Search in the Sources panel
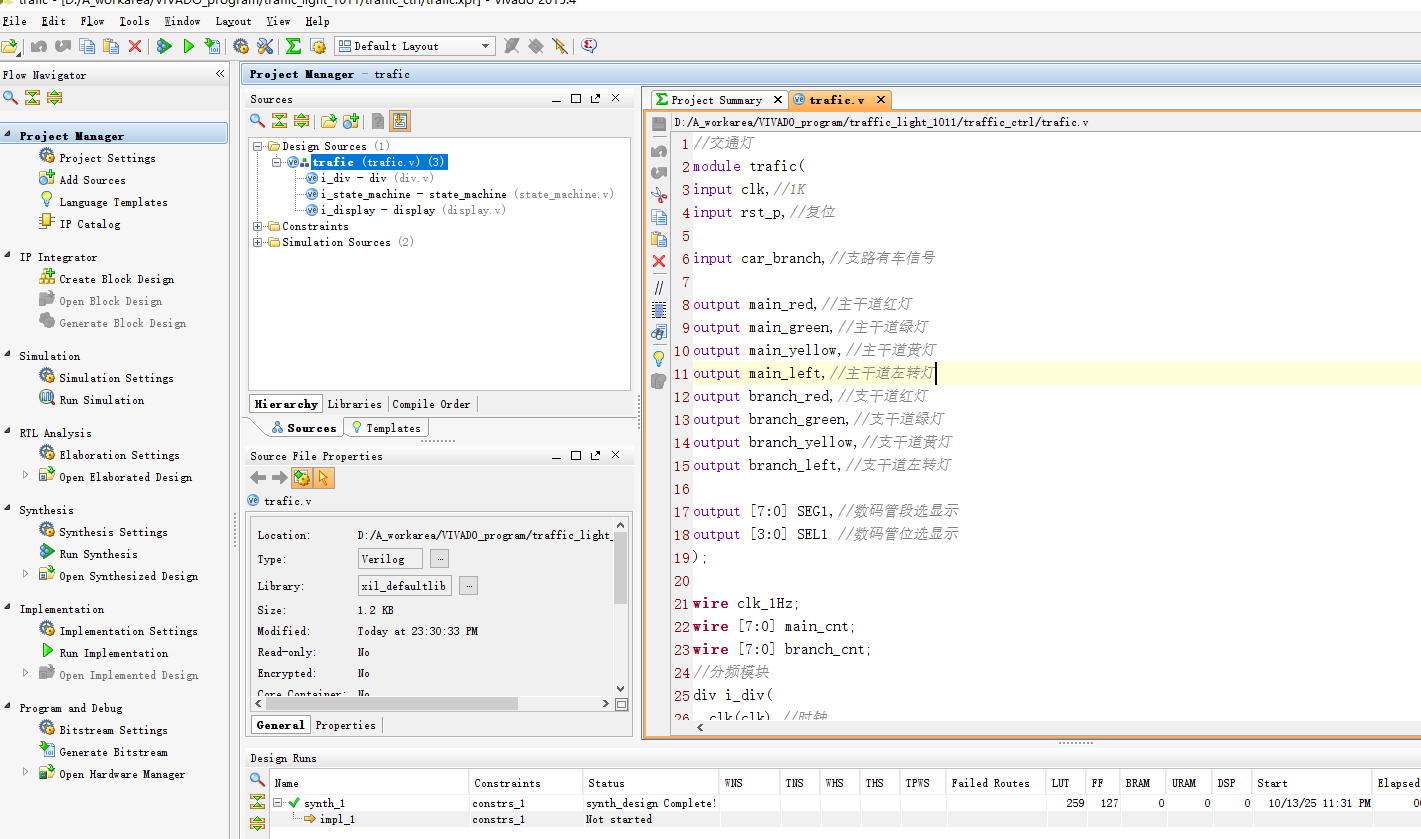The width and height of the screenshot is (1421, 839). [258, 121]
